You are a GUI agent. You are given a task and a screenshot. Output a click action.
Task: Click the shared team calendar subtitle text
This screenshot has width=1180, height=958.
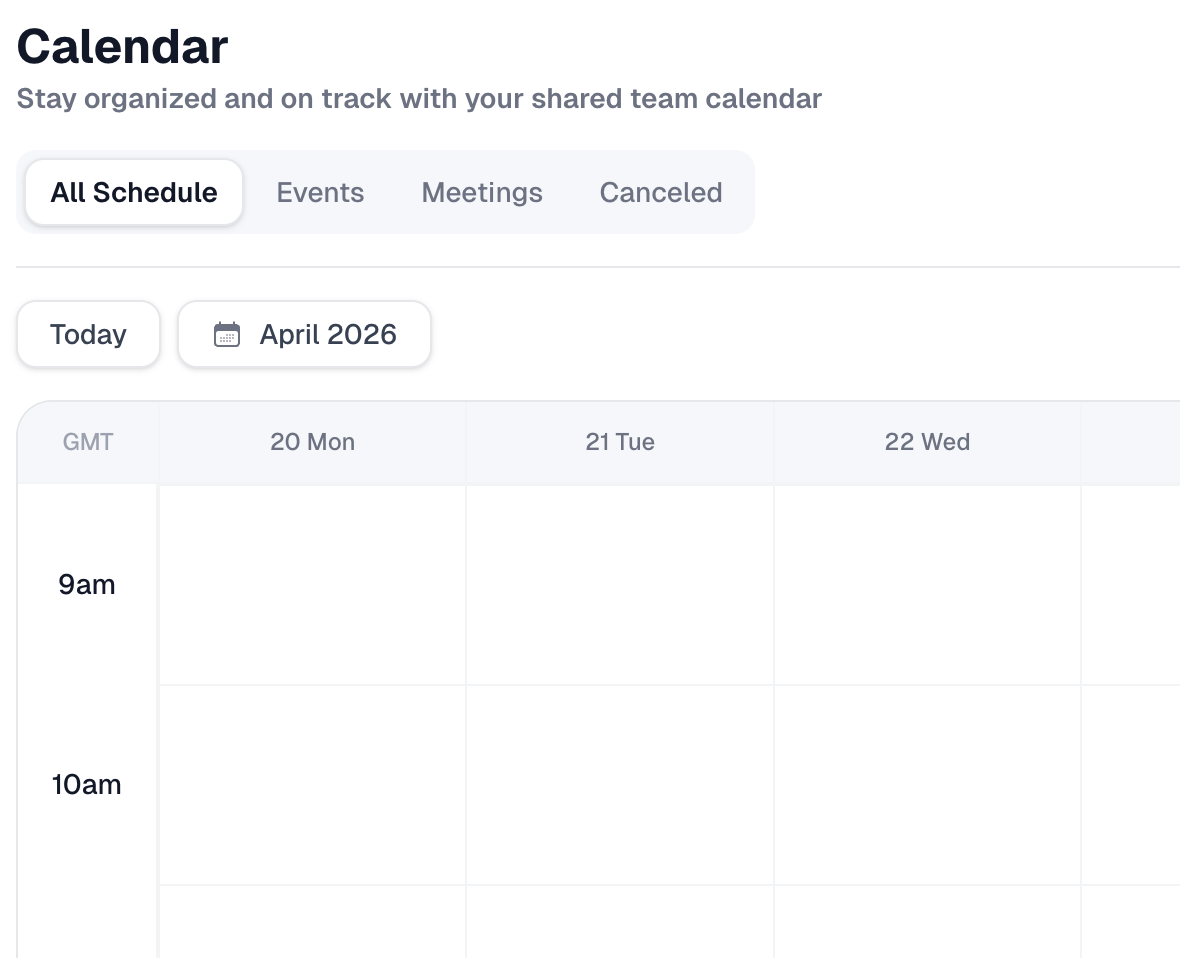pos(418,98)
